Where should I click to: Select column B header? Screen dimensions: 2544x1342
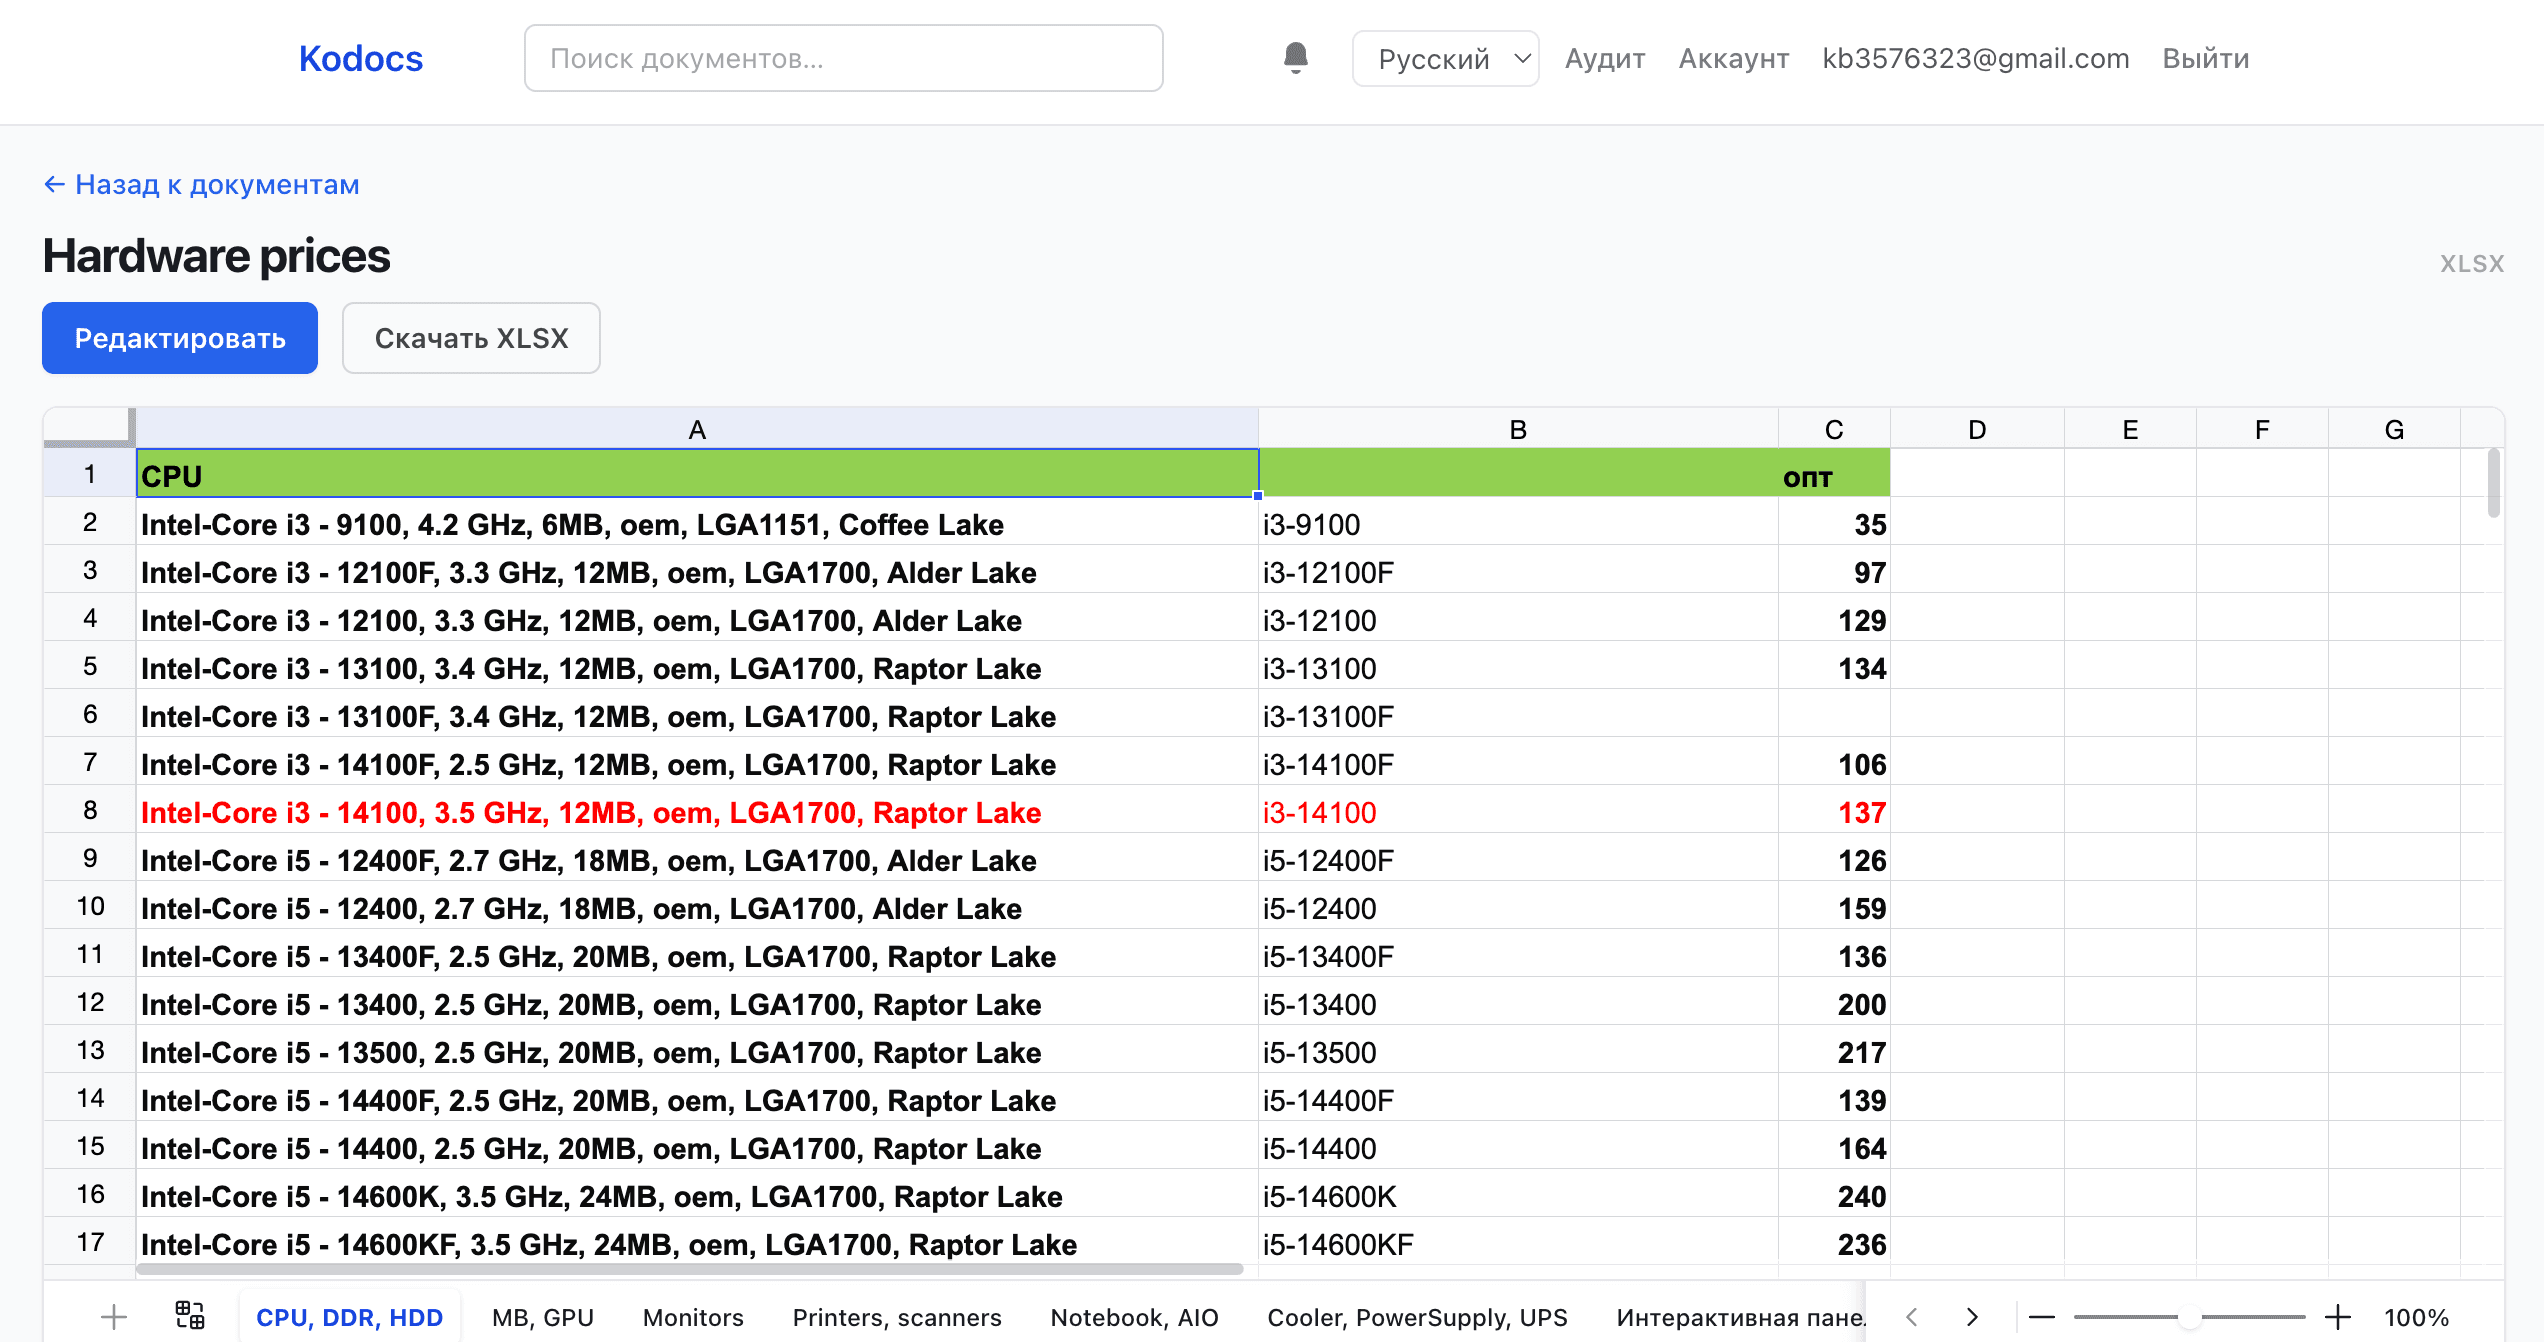click(1518, 429)
